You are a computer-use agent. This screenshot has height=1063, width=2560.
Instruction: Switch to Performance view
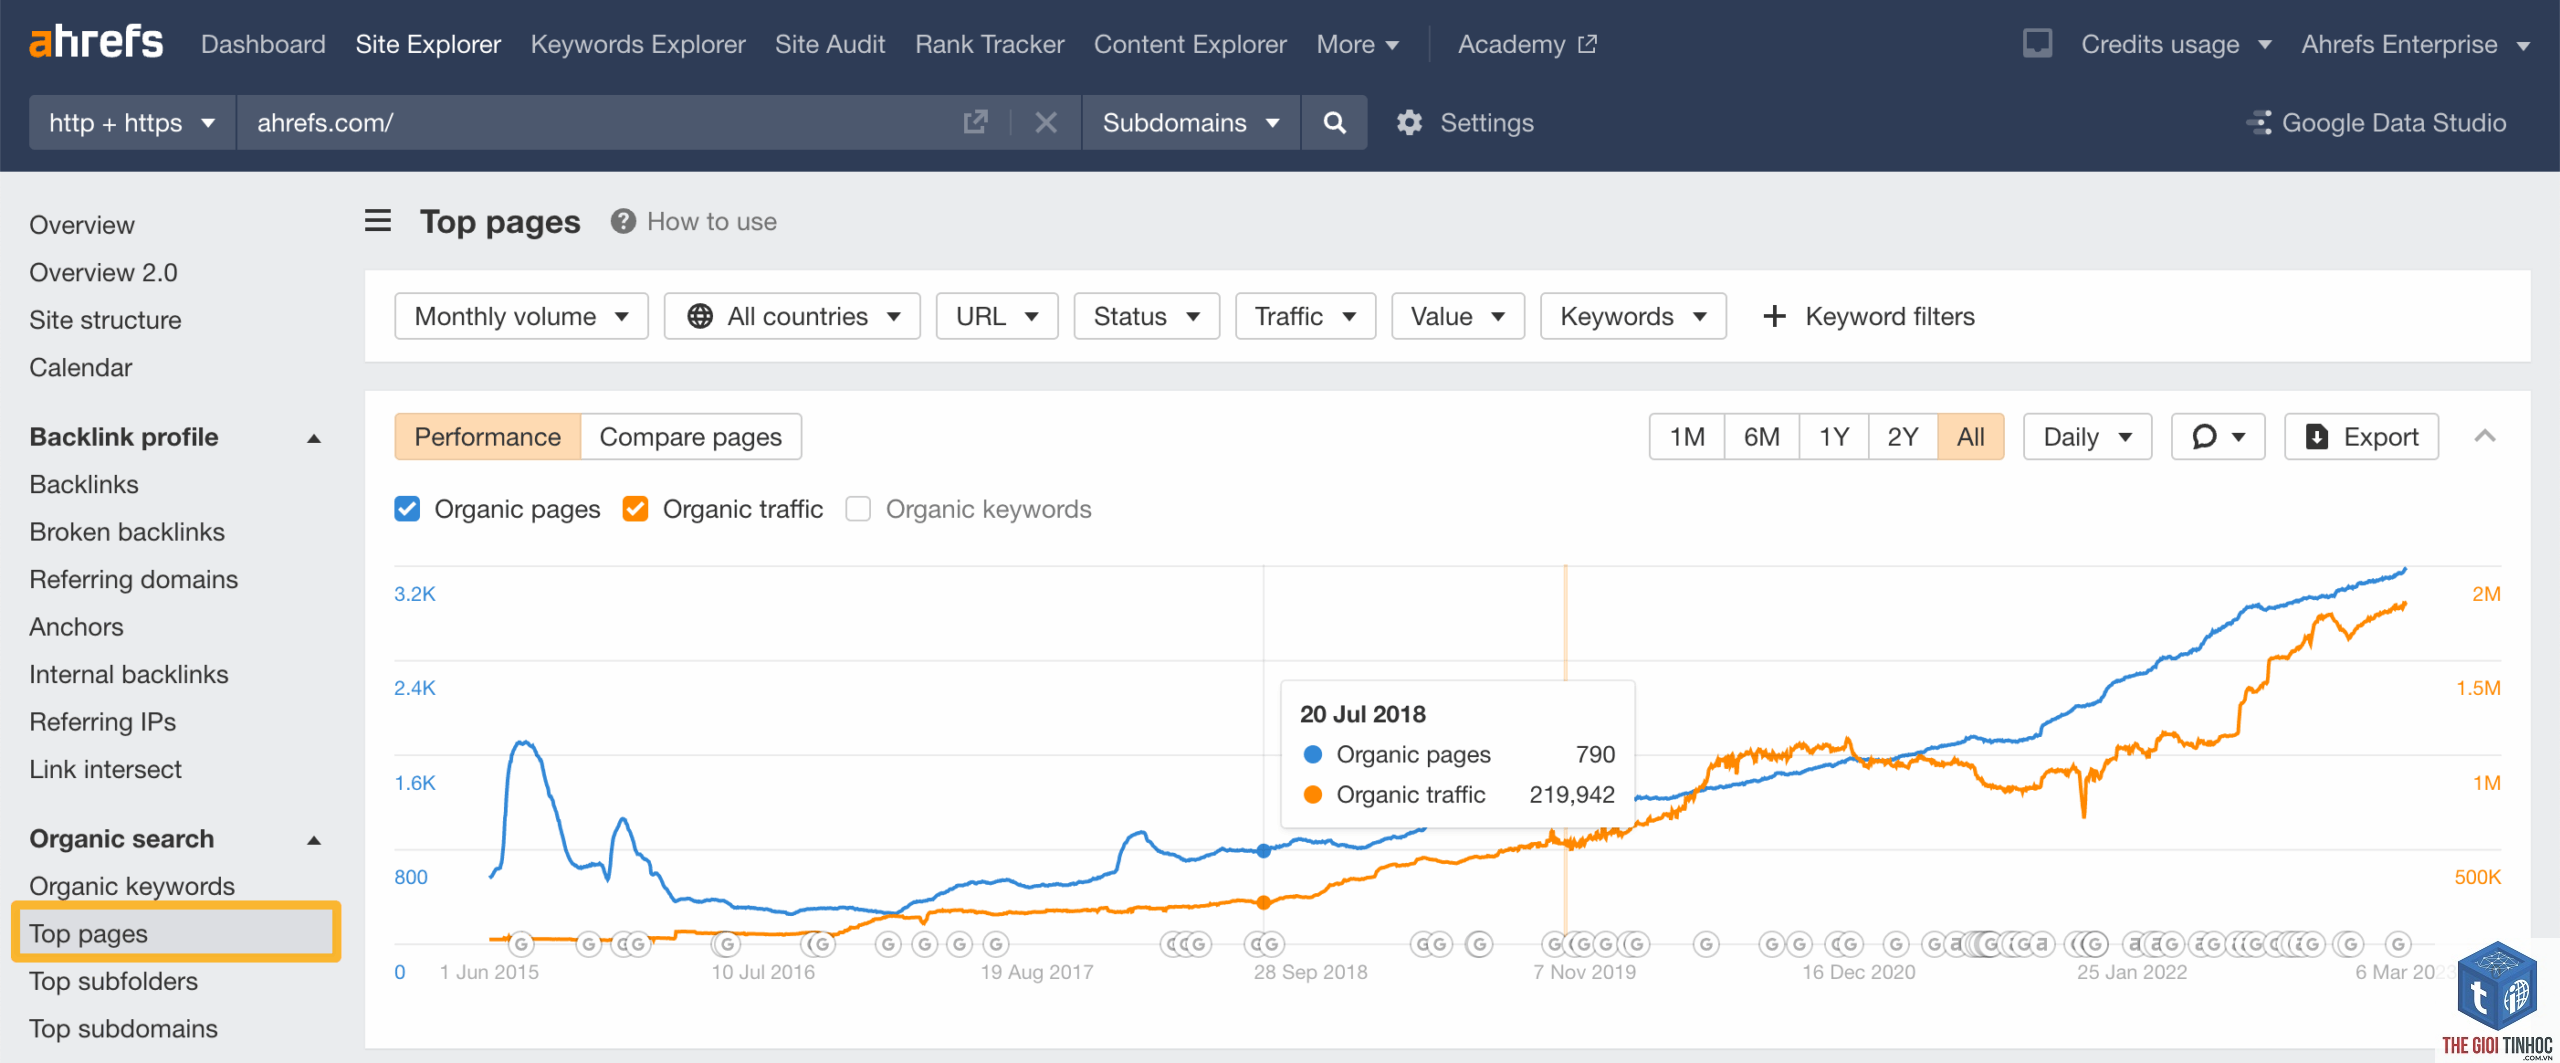pos(487,436)
